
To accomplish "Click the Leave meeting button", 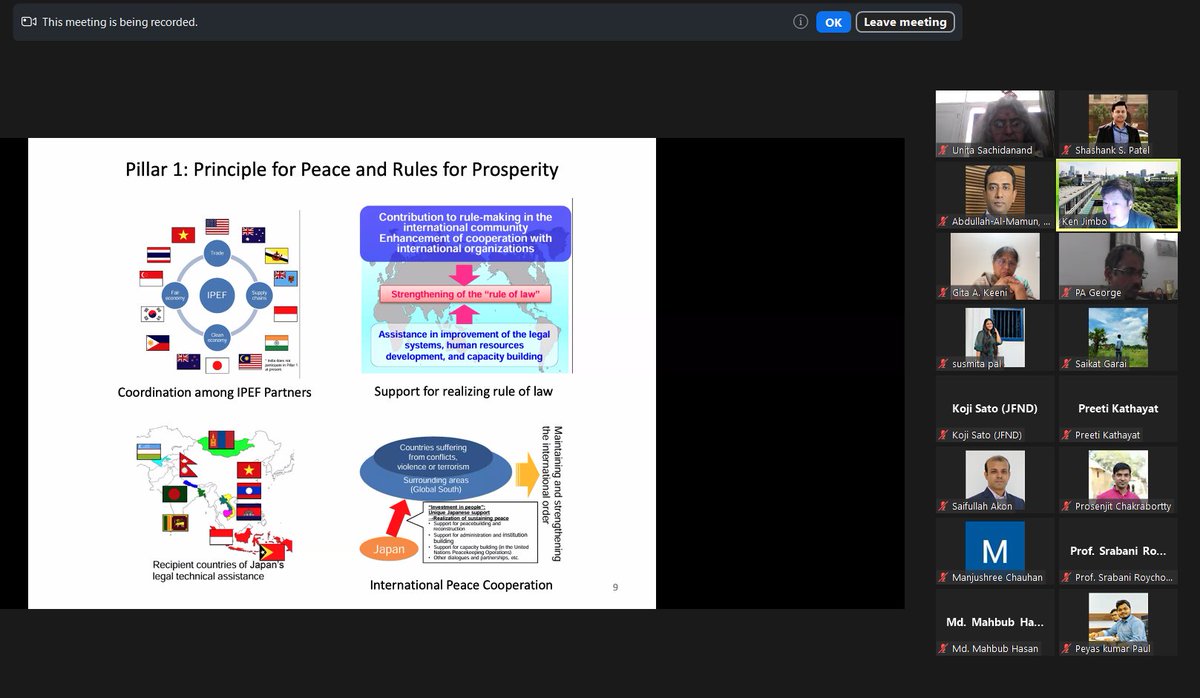I will (x=905, y=22).
